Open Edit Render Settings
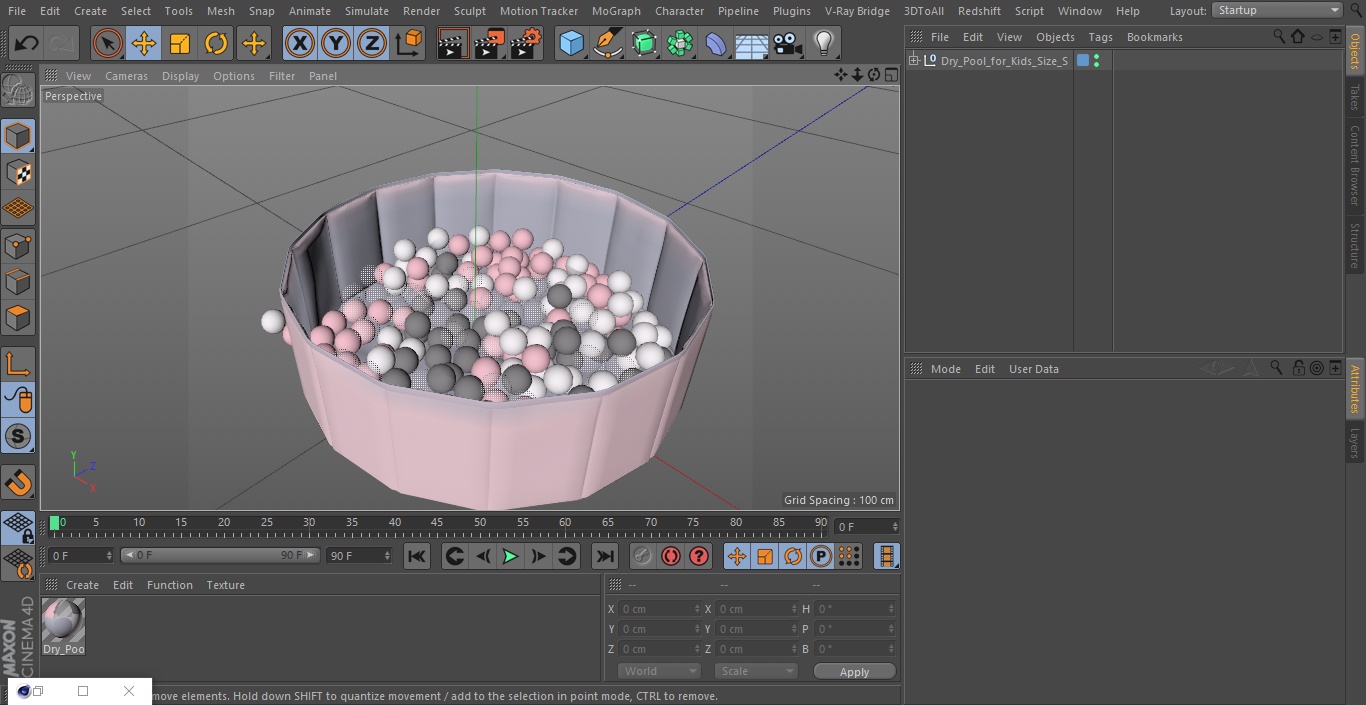 [526, 44]
